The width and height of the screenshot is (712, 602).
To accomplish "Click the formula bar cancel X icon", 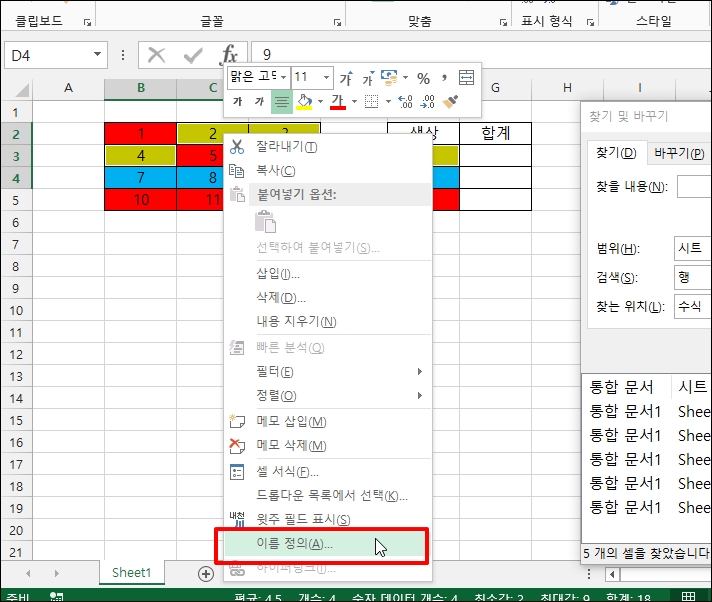I will (157, 55).
